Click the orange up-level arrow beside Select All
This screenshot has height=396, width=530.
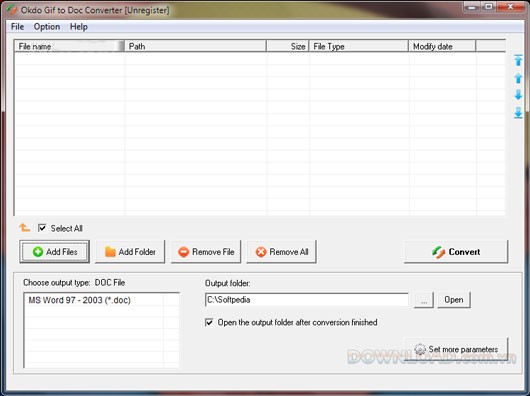24,228
